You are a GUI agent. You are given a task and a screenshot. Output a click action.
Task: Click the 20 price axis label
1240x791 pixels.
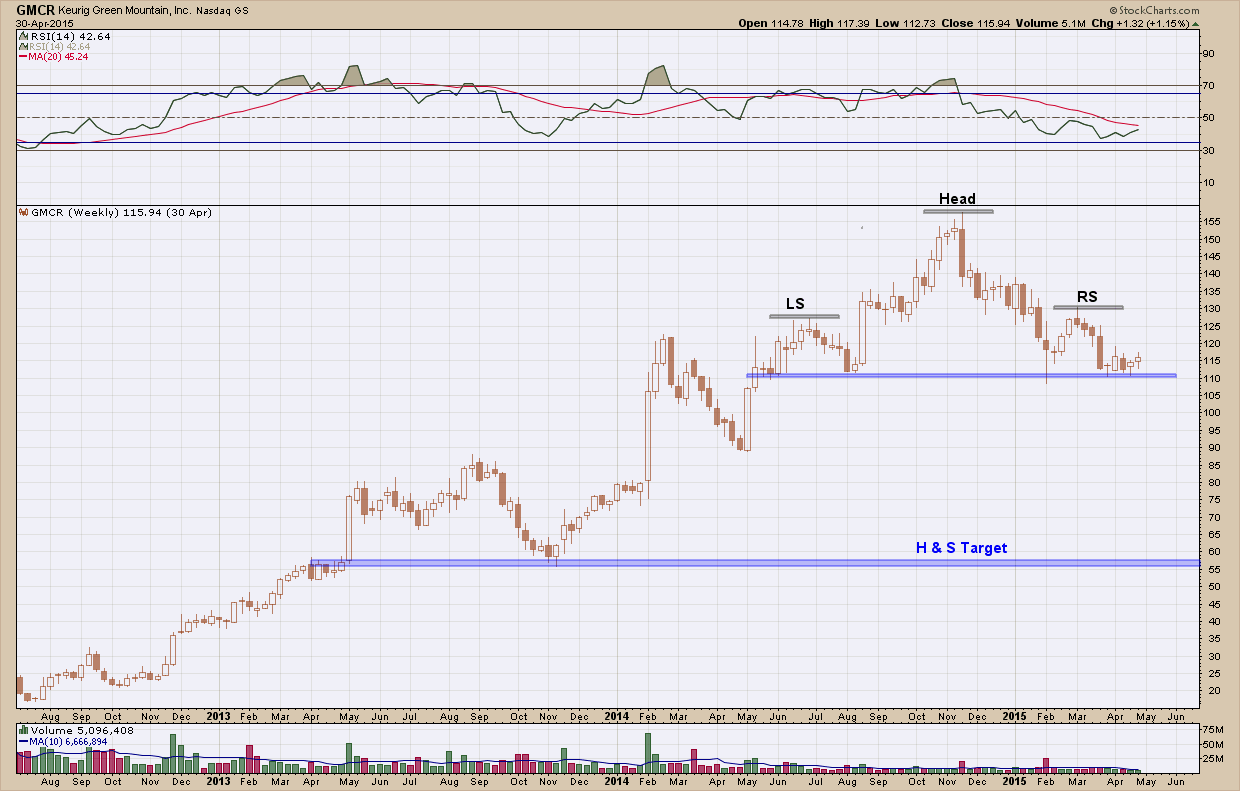coord(1211,690)
